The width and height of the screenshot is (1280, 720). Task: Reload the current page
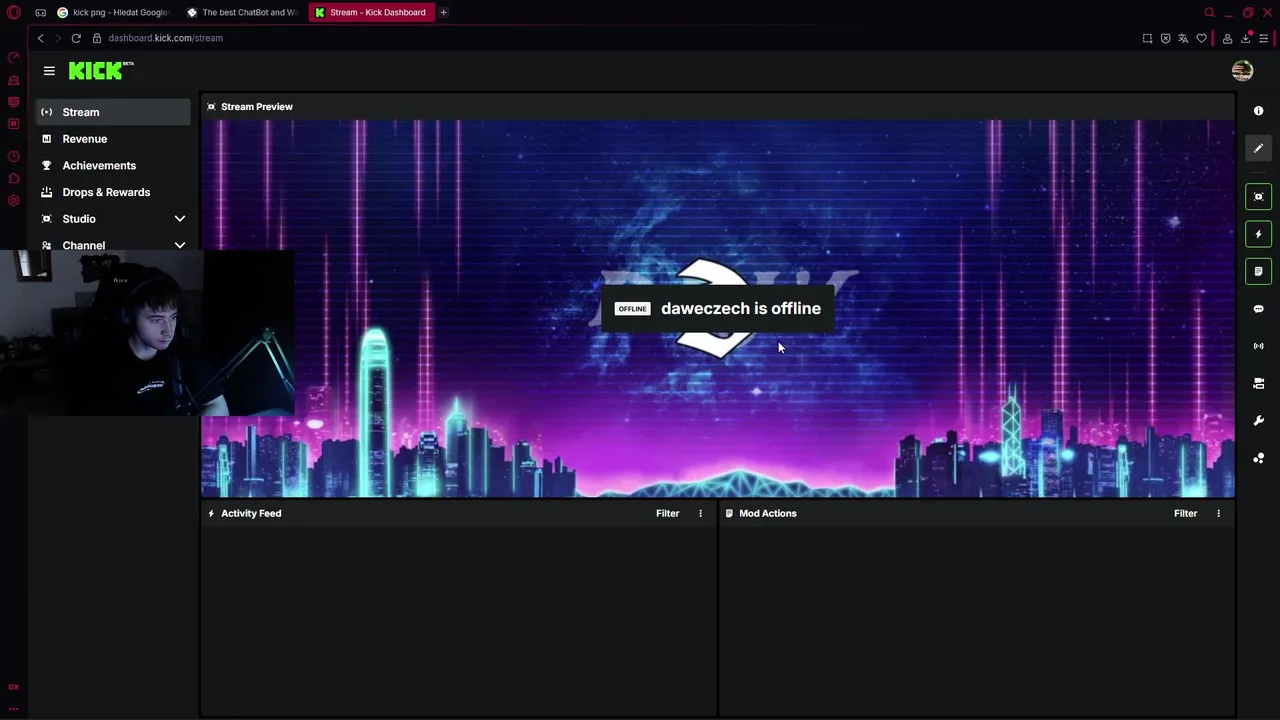pos(76,38)
